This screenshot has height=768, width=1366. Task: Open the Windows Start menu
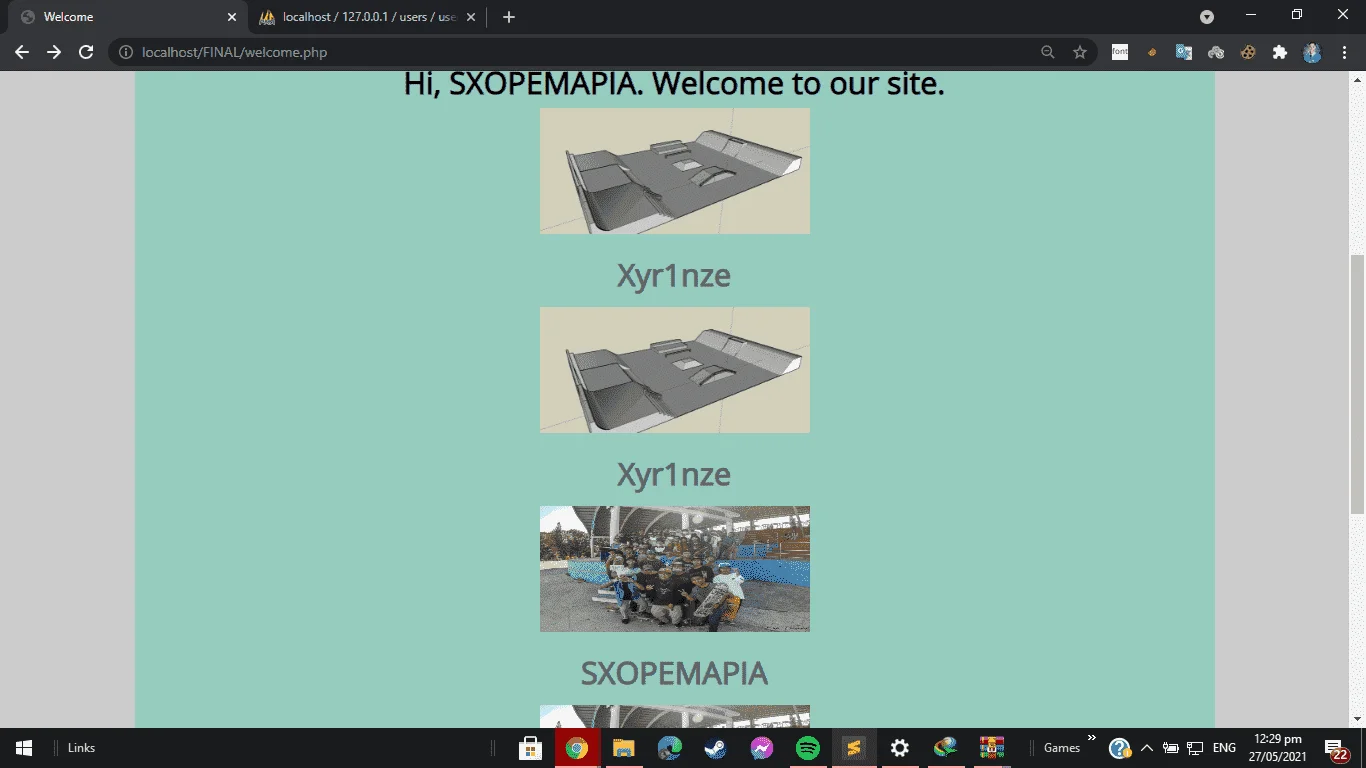tap(24, 748)
